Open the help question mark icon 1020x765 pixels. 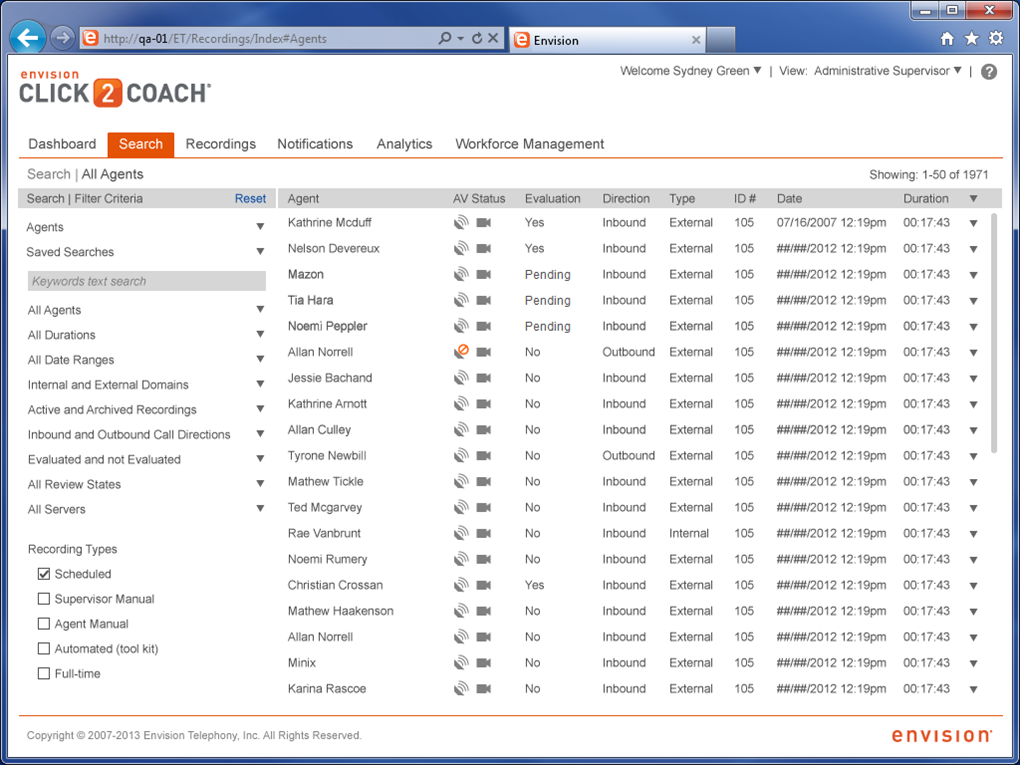click(988, 71)
